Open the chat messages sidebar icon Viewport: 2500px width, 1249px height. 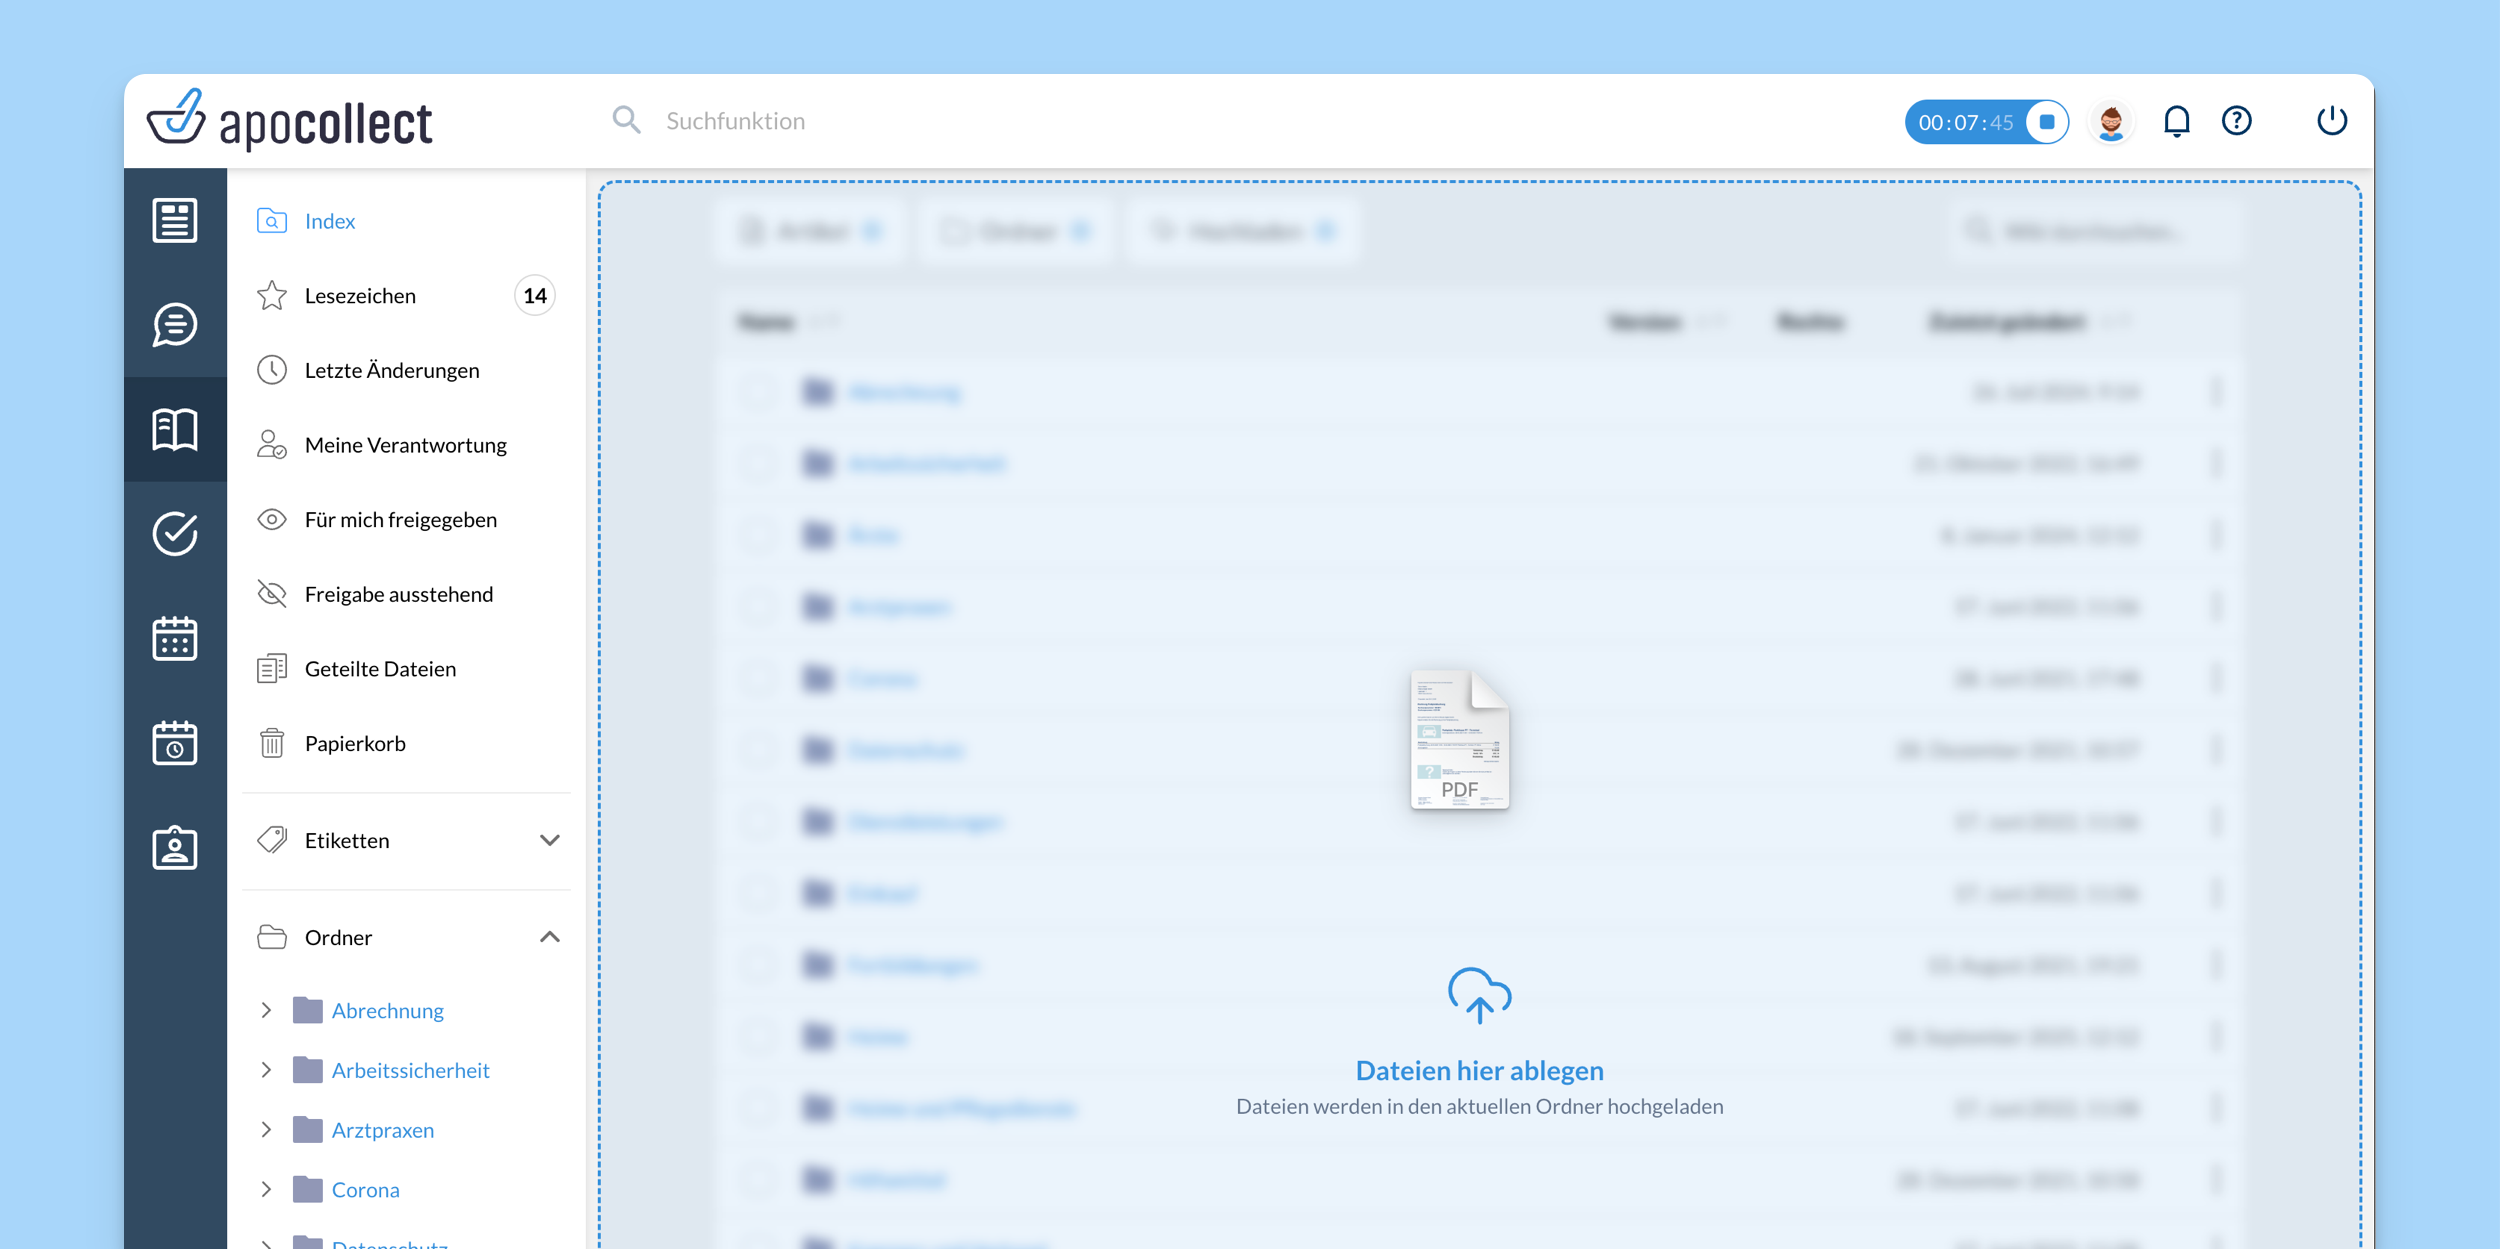pos(175,325)
